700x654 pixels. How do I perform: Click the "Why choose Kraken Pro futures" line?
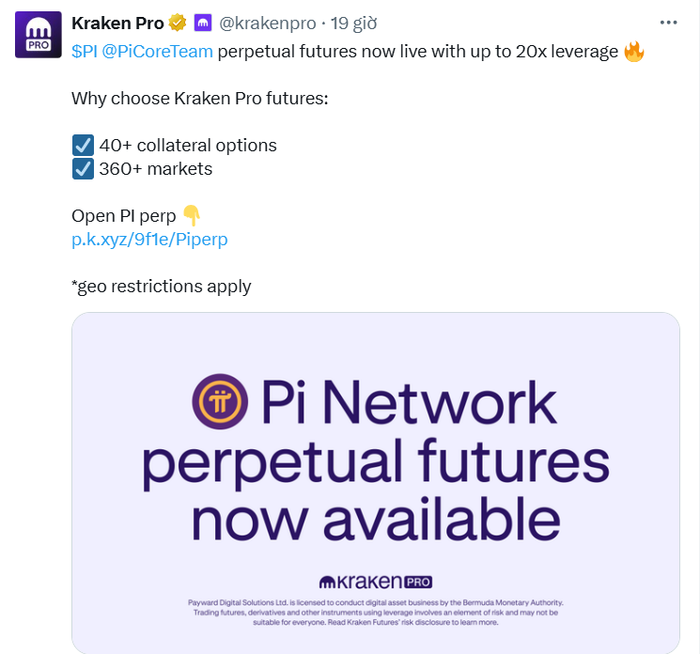coord(199,98)
